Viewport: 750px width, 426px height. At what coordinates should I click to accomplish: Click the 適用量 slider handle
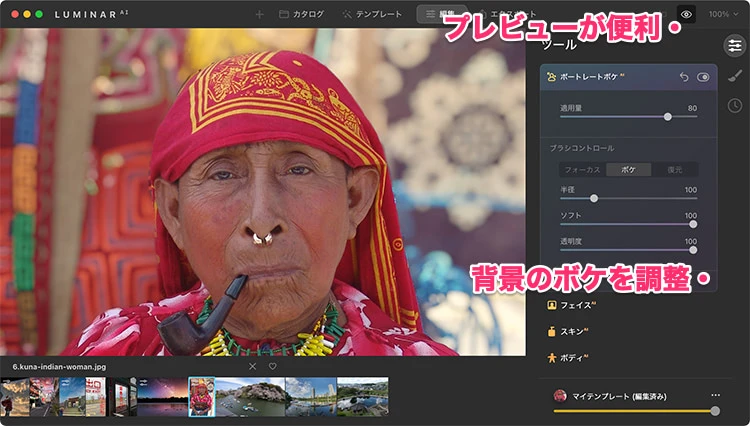coord(668,116)
